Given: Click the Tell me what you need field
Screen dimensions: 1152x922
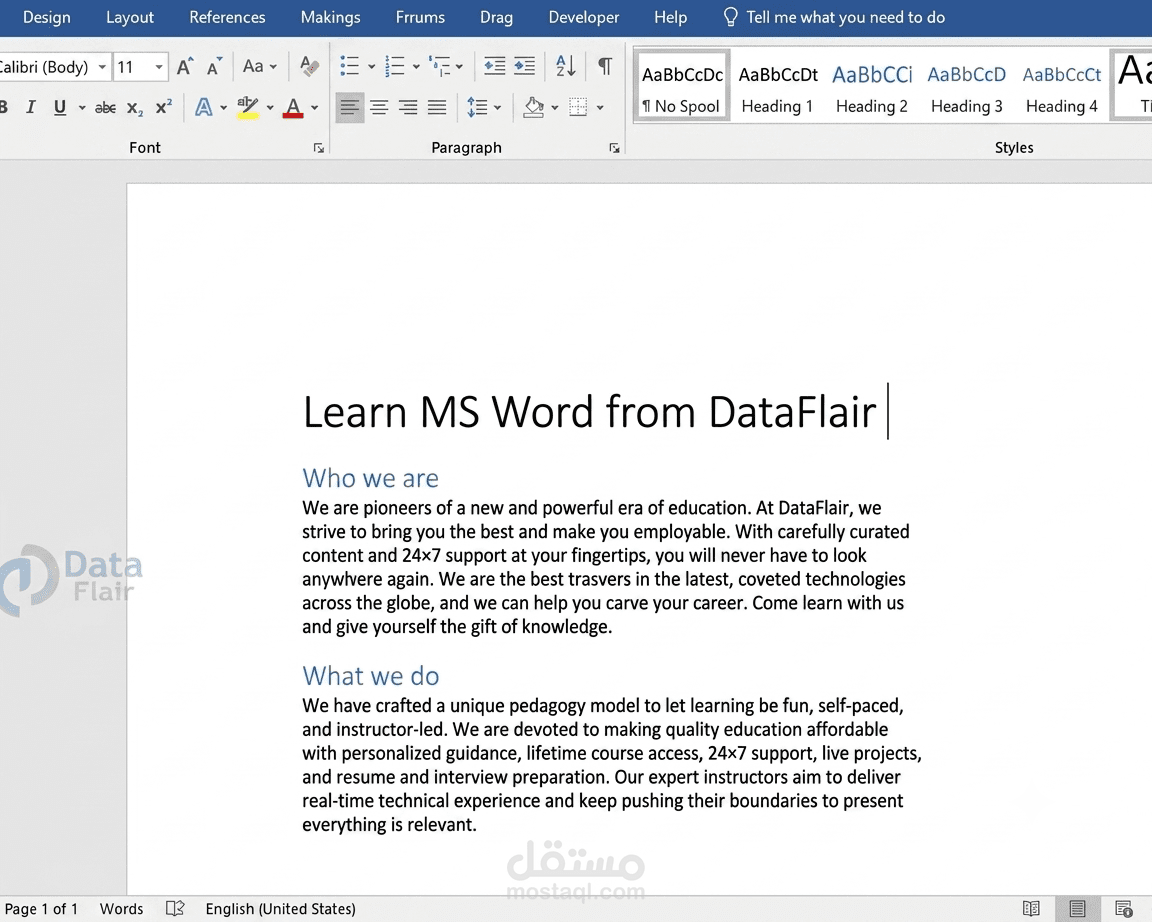Looking at the screenshot, I should pos(846,17).
